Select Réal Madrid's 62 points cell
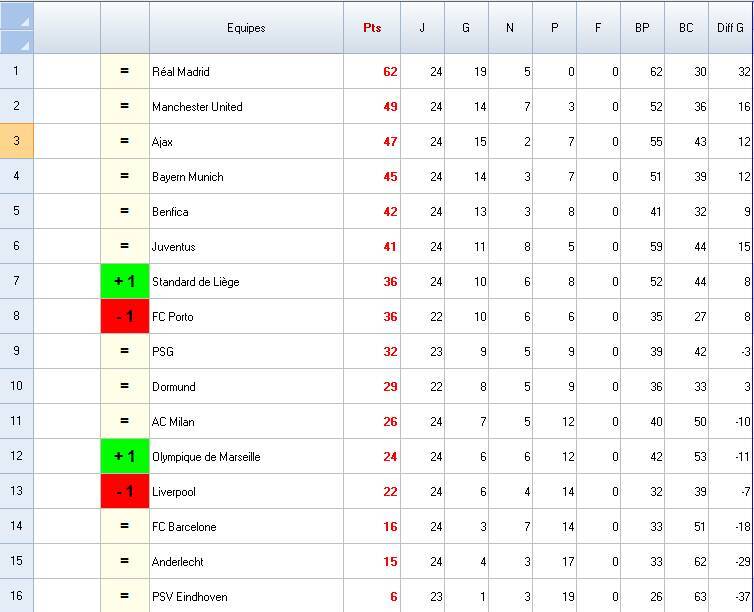This screenshot has width=754, height=612. click(x=372, y=71)
